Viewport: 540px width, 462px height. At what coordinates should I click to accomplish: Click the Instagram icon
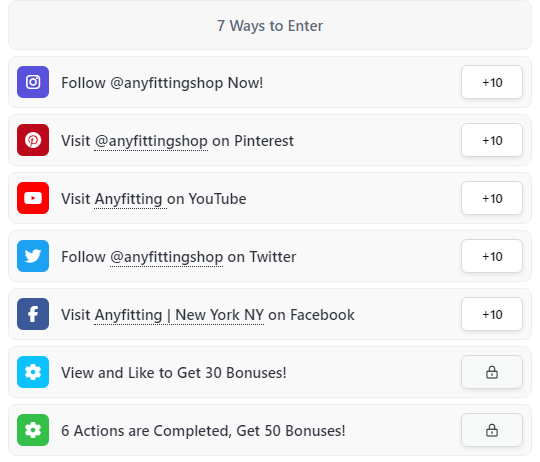[x=33, y=82]
